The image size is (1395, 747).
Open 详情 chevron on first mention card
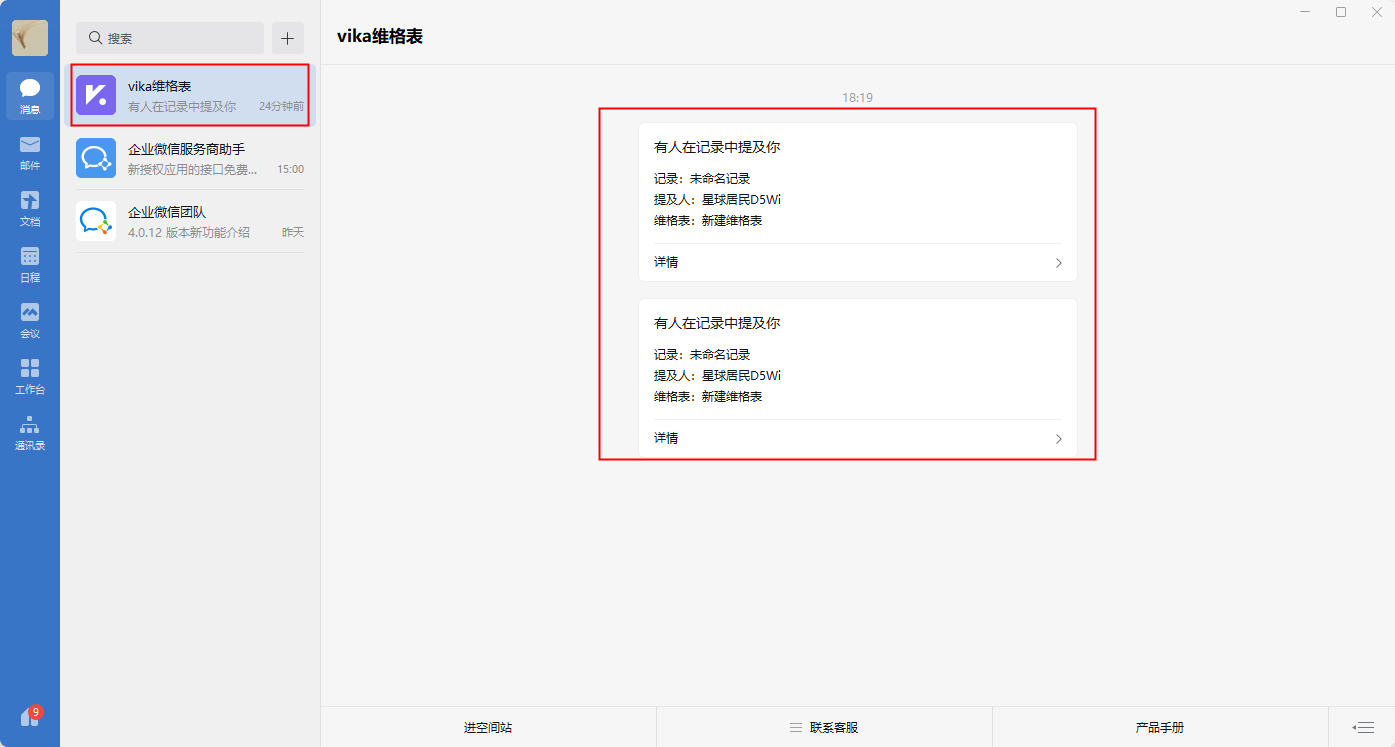click(1058, 263)
